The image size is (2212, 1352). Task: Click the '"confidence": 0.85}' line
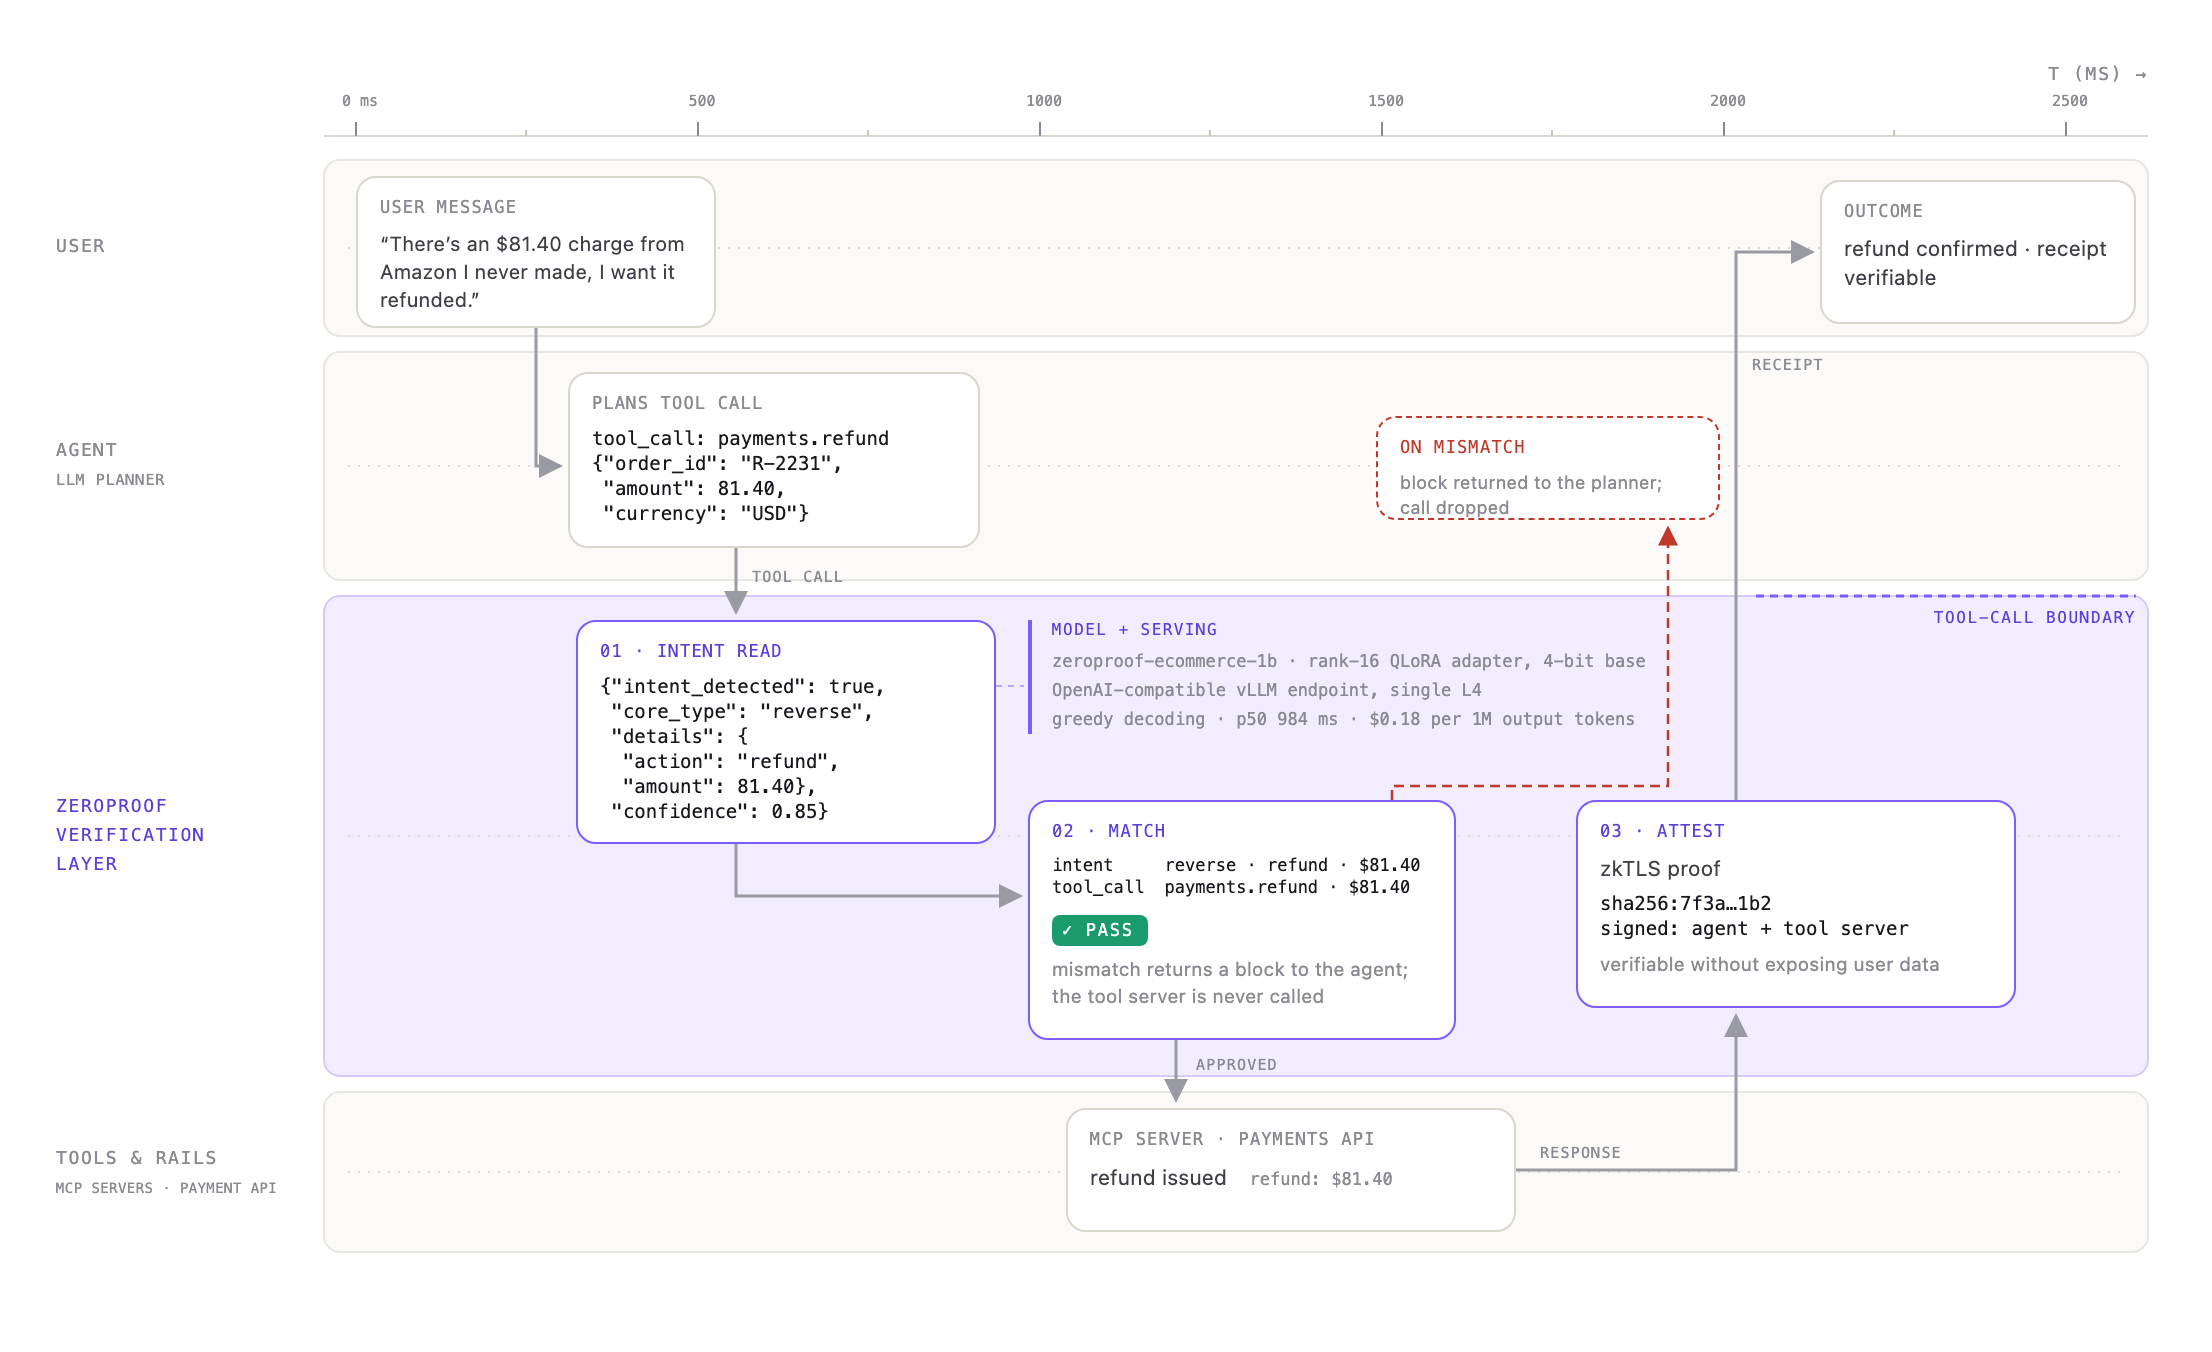[720, 811]
